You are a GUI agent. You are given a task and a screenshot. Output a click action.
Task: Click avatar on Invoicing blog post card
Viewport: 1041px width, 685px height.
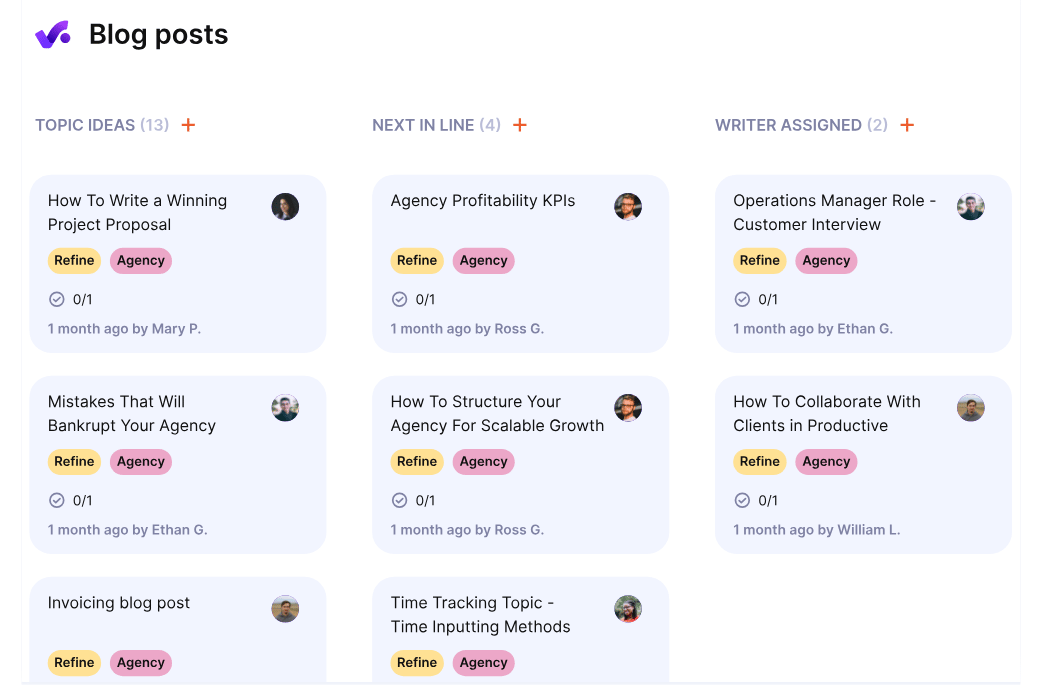[285, 609]
